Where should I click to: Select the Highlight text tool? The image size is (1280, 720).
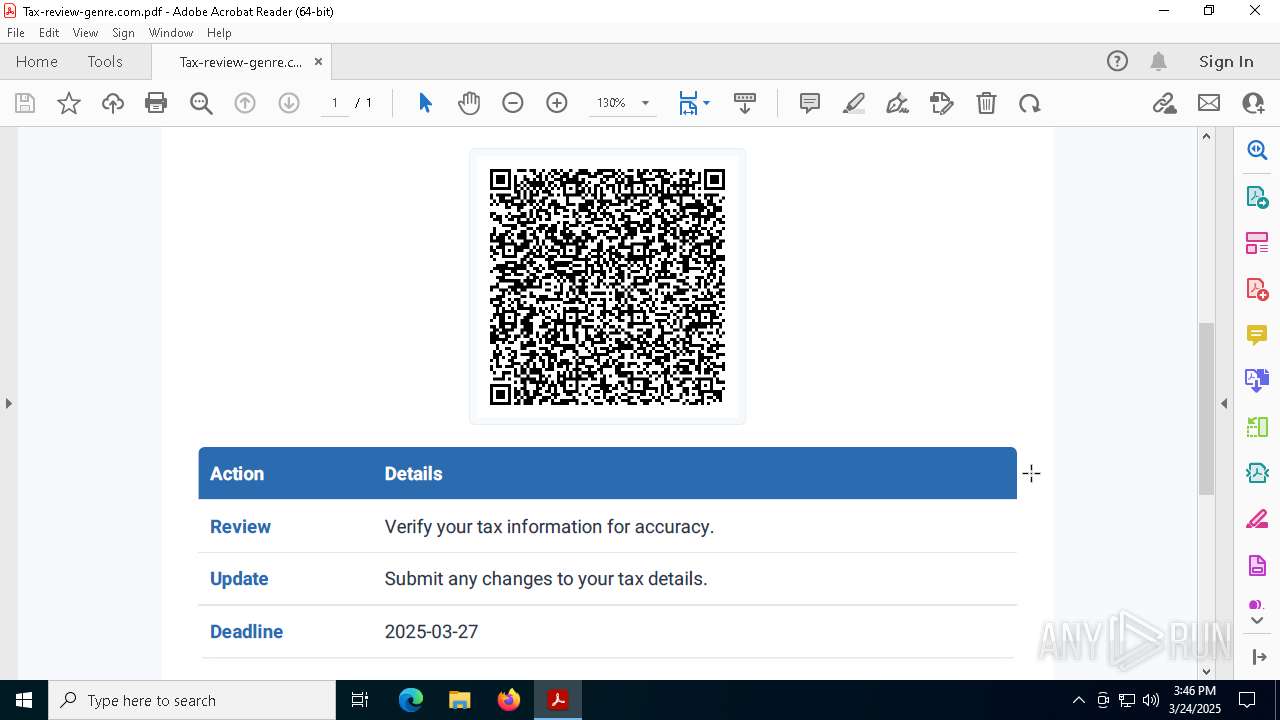click(854, 103)
